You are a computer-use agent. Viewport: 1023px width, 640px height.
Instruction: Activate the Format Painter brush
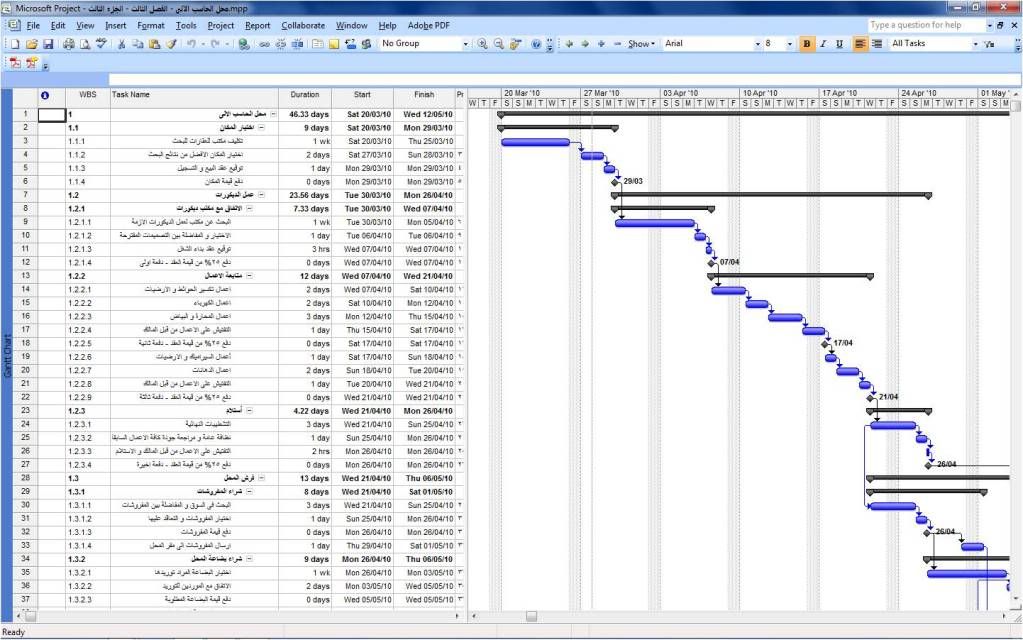pos(171,44)
